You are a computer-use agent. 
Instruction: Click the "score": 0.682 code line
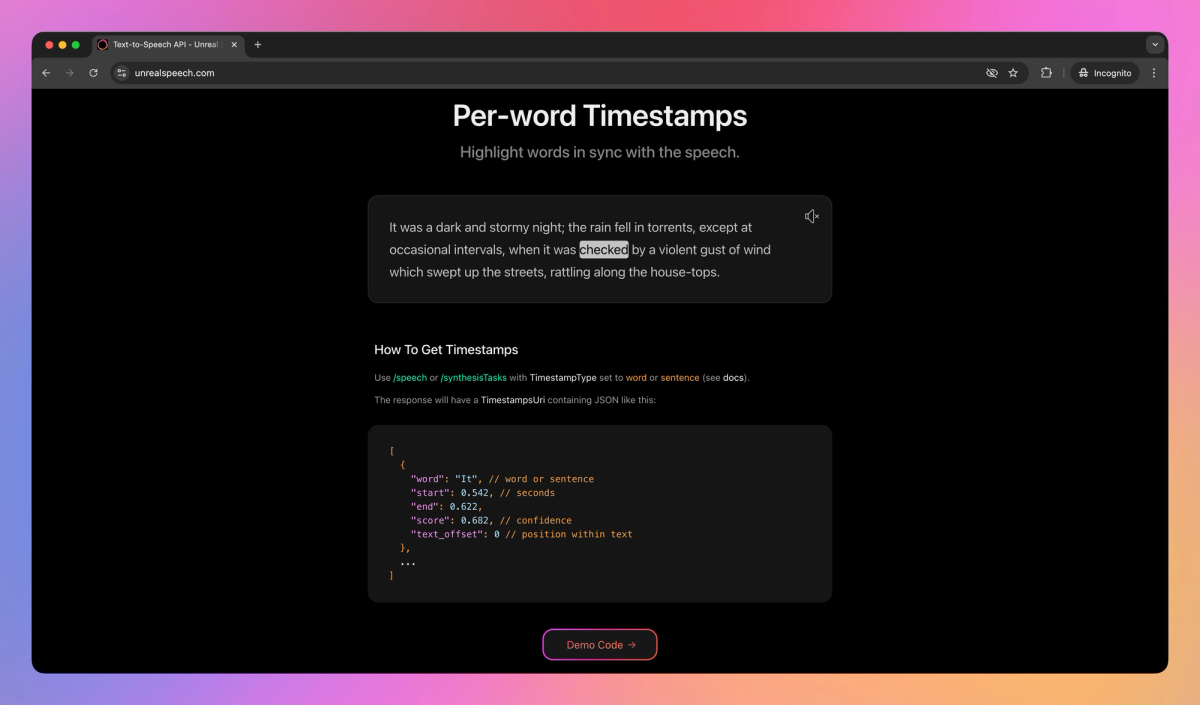[491, 521]
